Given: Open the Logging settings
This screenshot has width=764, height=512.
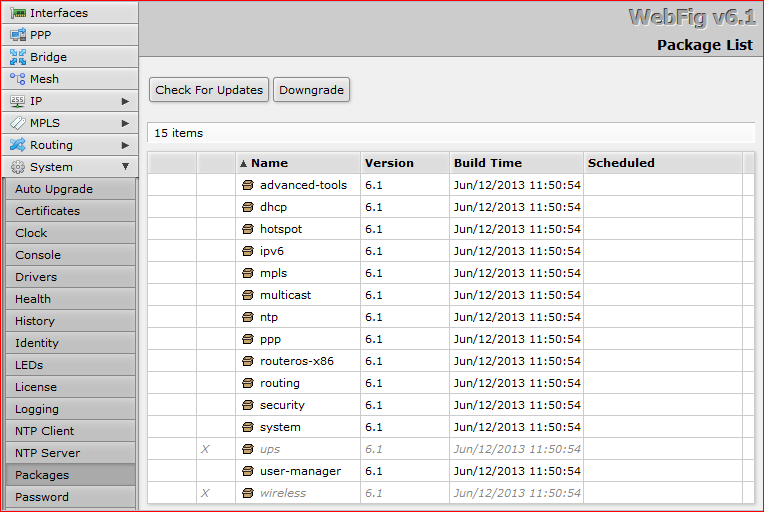Looking at the screenshot, I should (71, 409).
